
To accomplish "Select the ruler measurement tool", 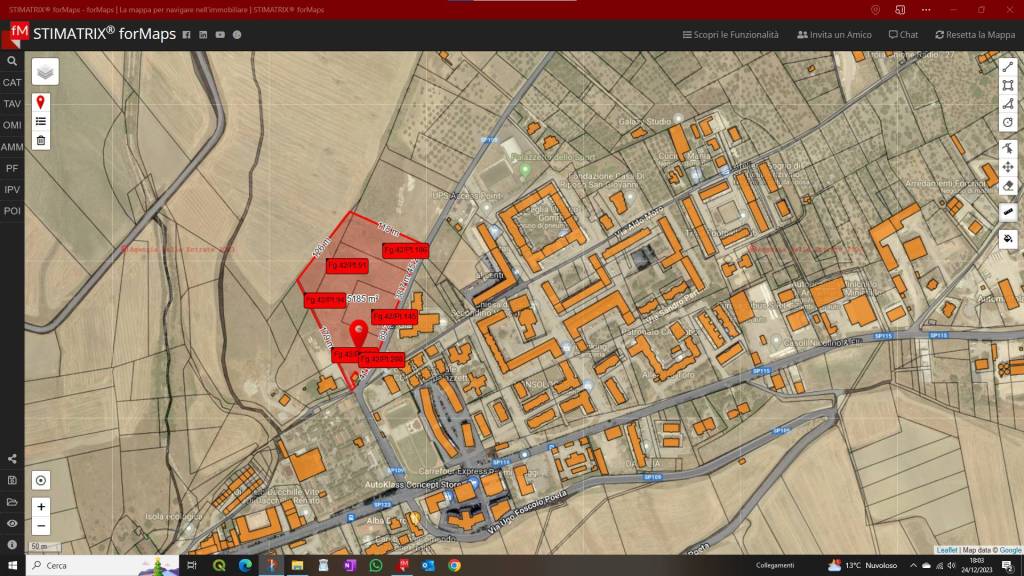I will (1008, 212).
